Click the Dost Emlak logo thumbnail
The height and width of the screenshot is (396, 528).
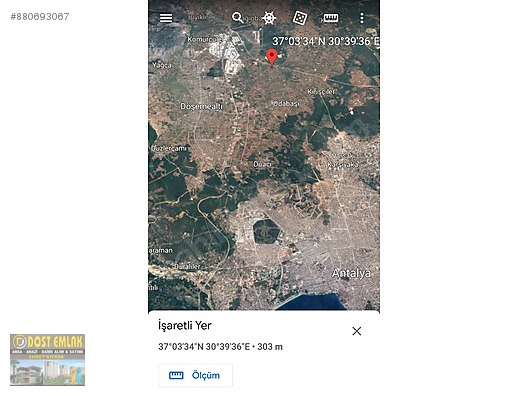pyautogui.click(x=47, y=360)
